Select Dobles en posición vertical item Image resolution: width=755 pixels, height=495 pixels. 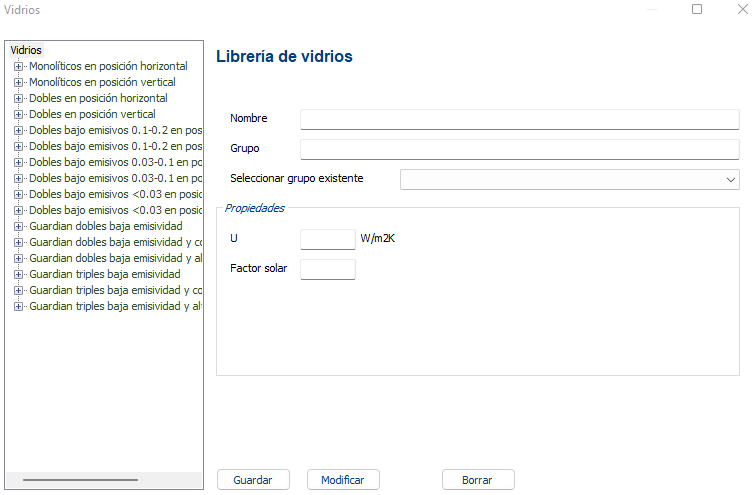(x=92, y=114)
